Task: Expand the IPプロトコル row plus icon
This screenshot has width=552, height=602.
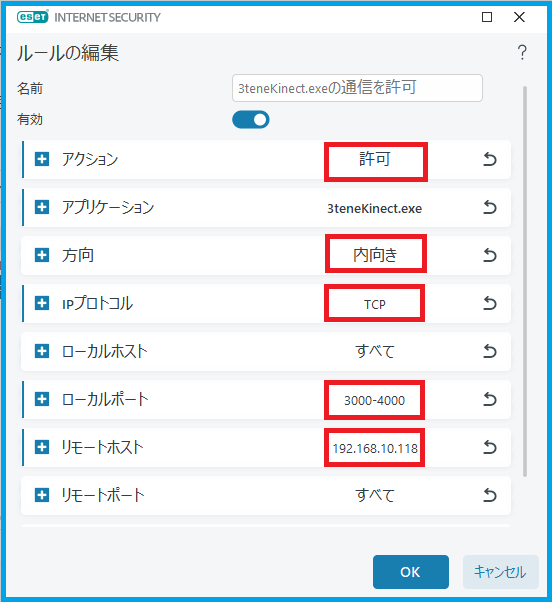Action: (x=42, y=303)
